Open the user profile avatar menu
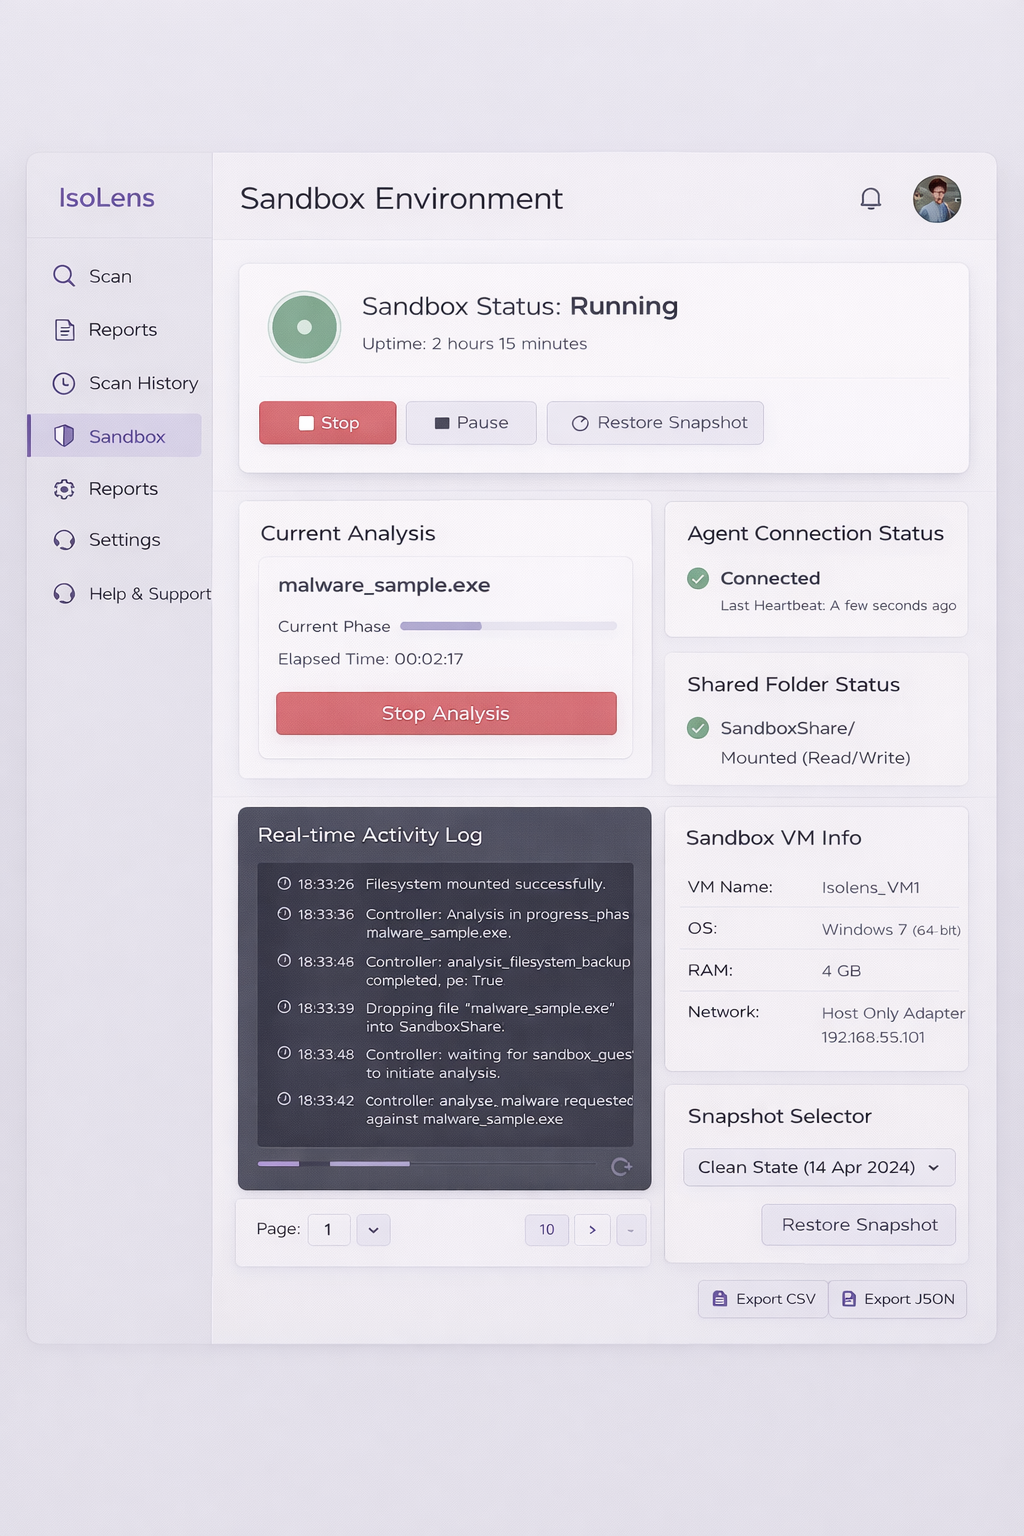 936,198
